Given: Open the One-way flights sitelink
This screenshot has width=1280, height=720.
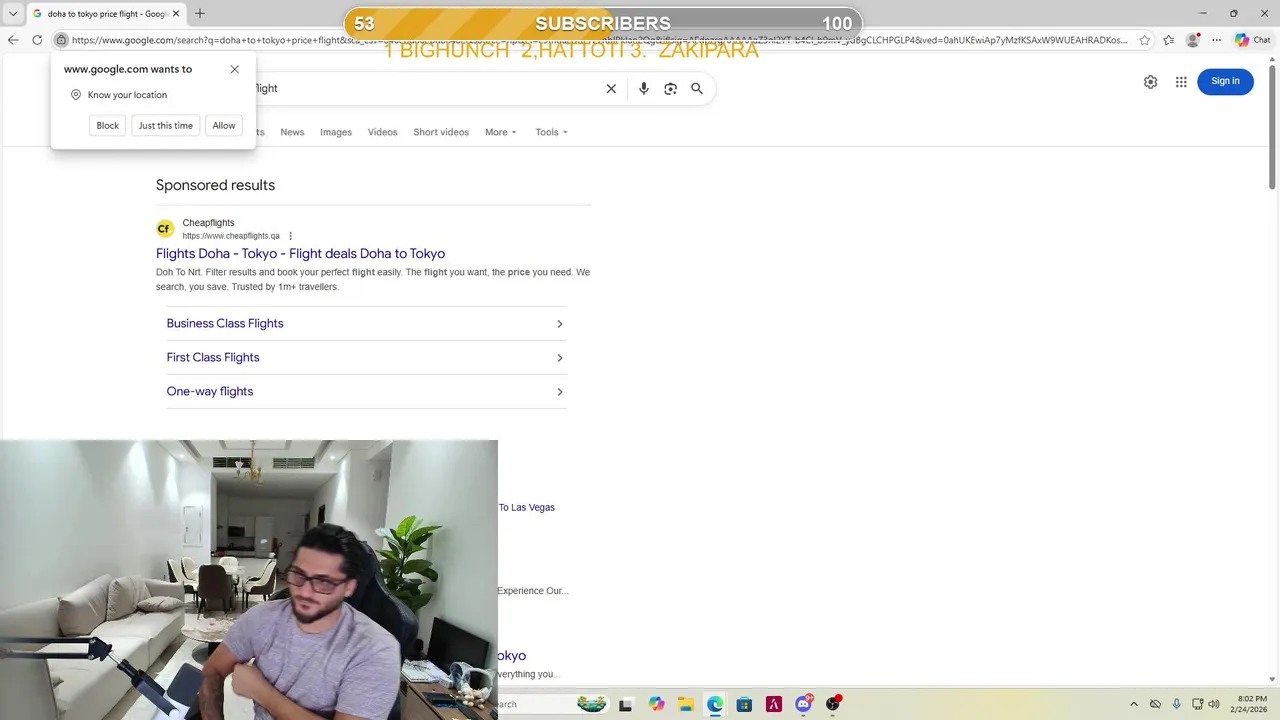Looking at the screenshot, I should pyautogui.click(x=210, y=391).
